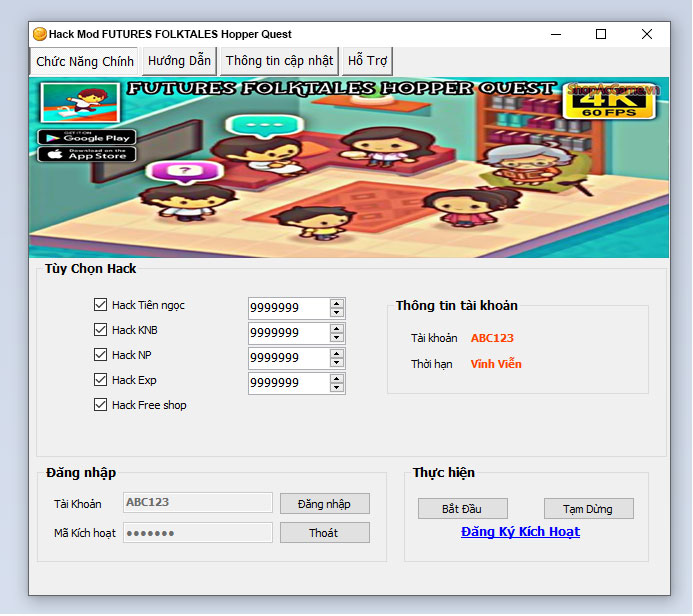Maximize the Hack Mod window

[601, 34]
